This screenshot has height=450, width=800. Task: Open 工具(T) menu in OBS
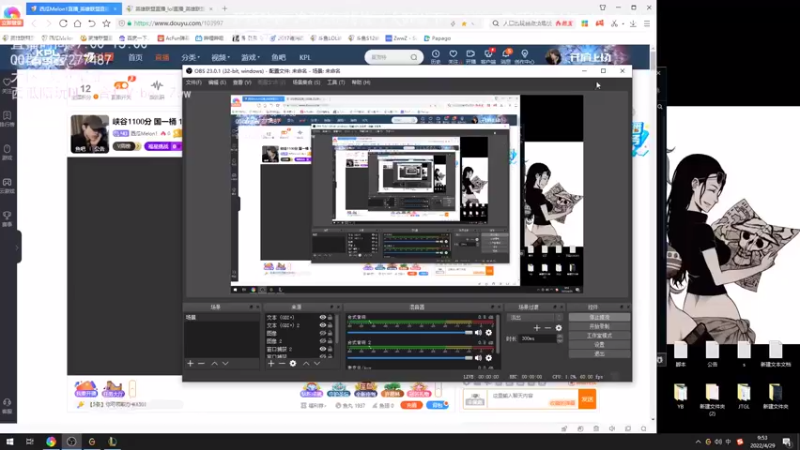point(336,82)
